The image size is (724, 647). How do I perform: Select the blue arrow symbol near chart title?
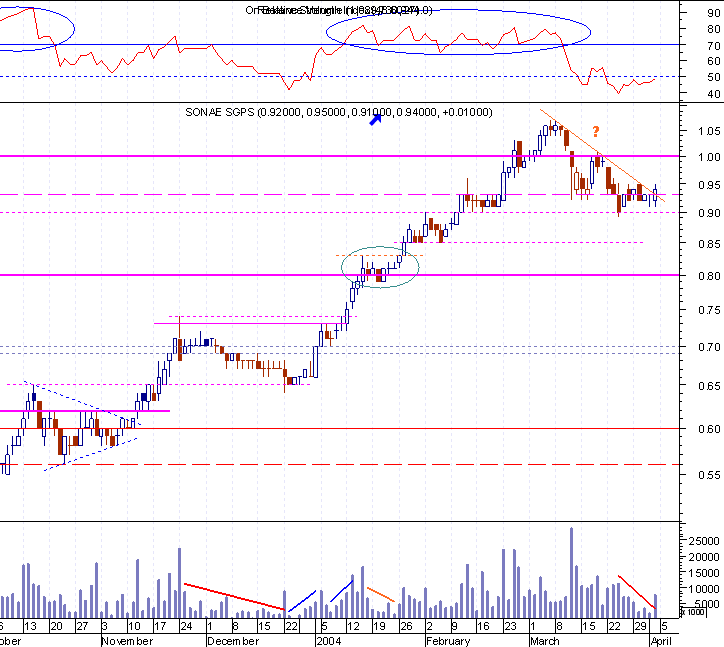(x=376, y=120)
